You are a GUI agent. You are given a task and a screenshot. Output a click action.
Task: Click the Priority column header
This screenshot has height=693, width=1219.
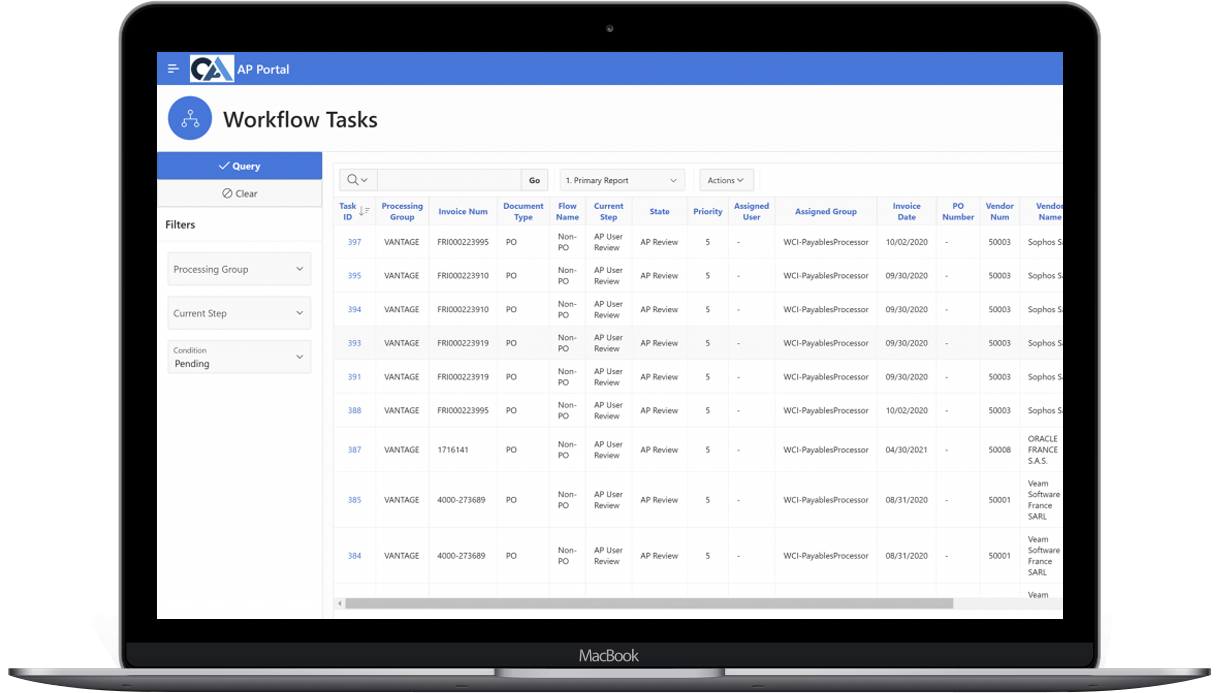pyautogui.click(x=707, y=211)
